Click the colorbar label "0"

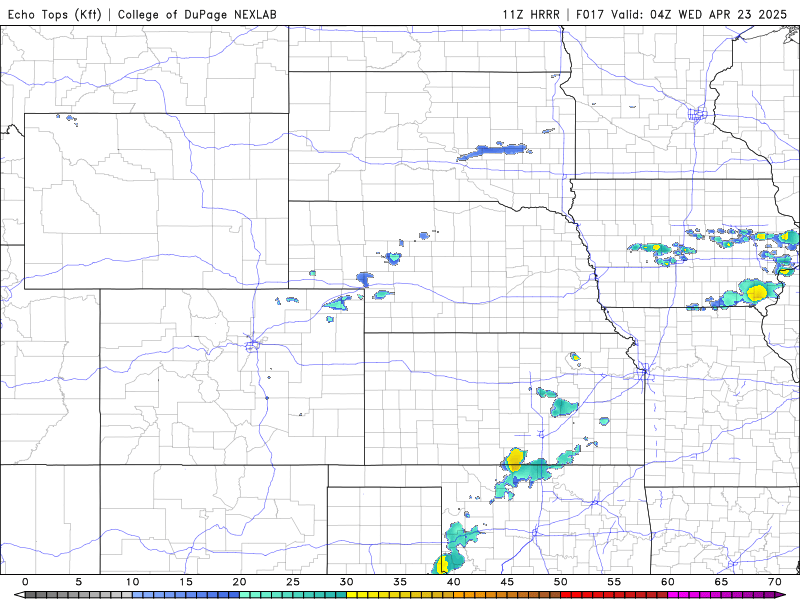26,582
